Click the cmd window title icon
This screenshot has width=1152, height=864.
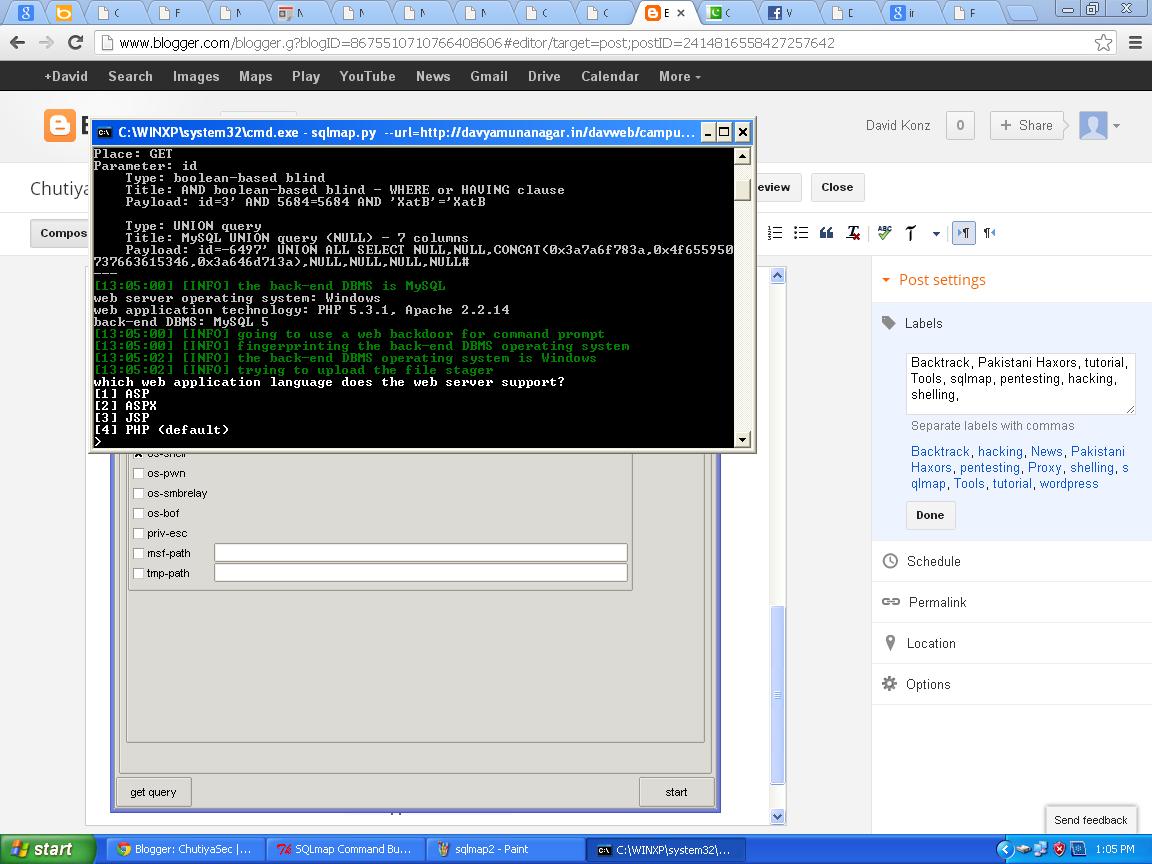click(x=104, y=132)
